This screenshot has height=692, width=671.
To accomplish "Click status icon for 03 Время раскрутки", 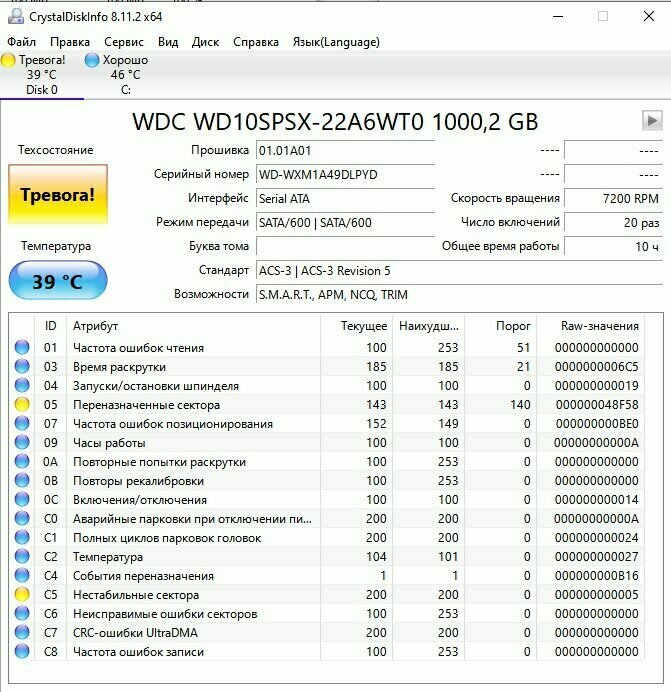I will click(x=22, y=366).
